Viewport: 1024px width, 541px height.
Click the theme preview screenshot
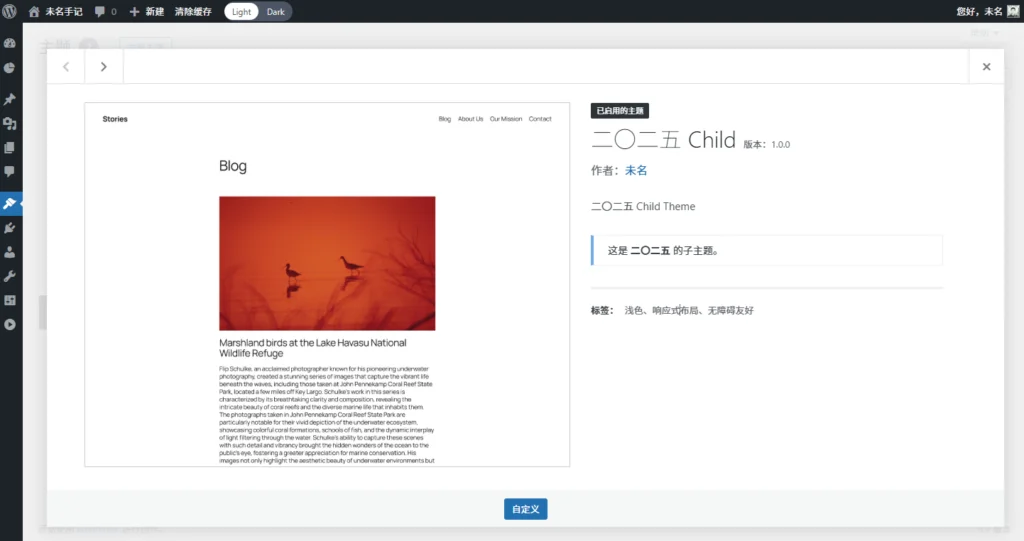tap(327, 284)
